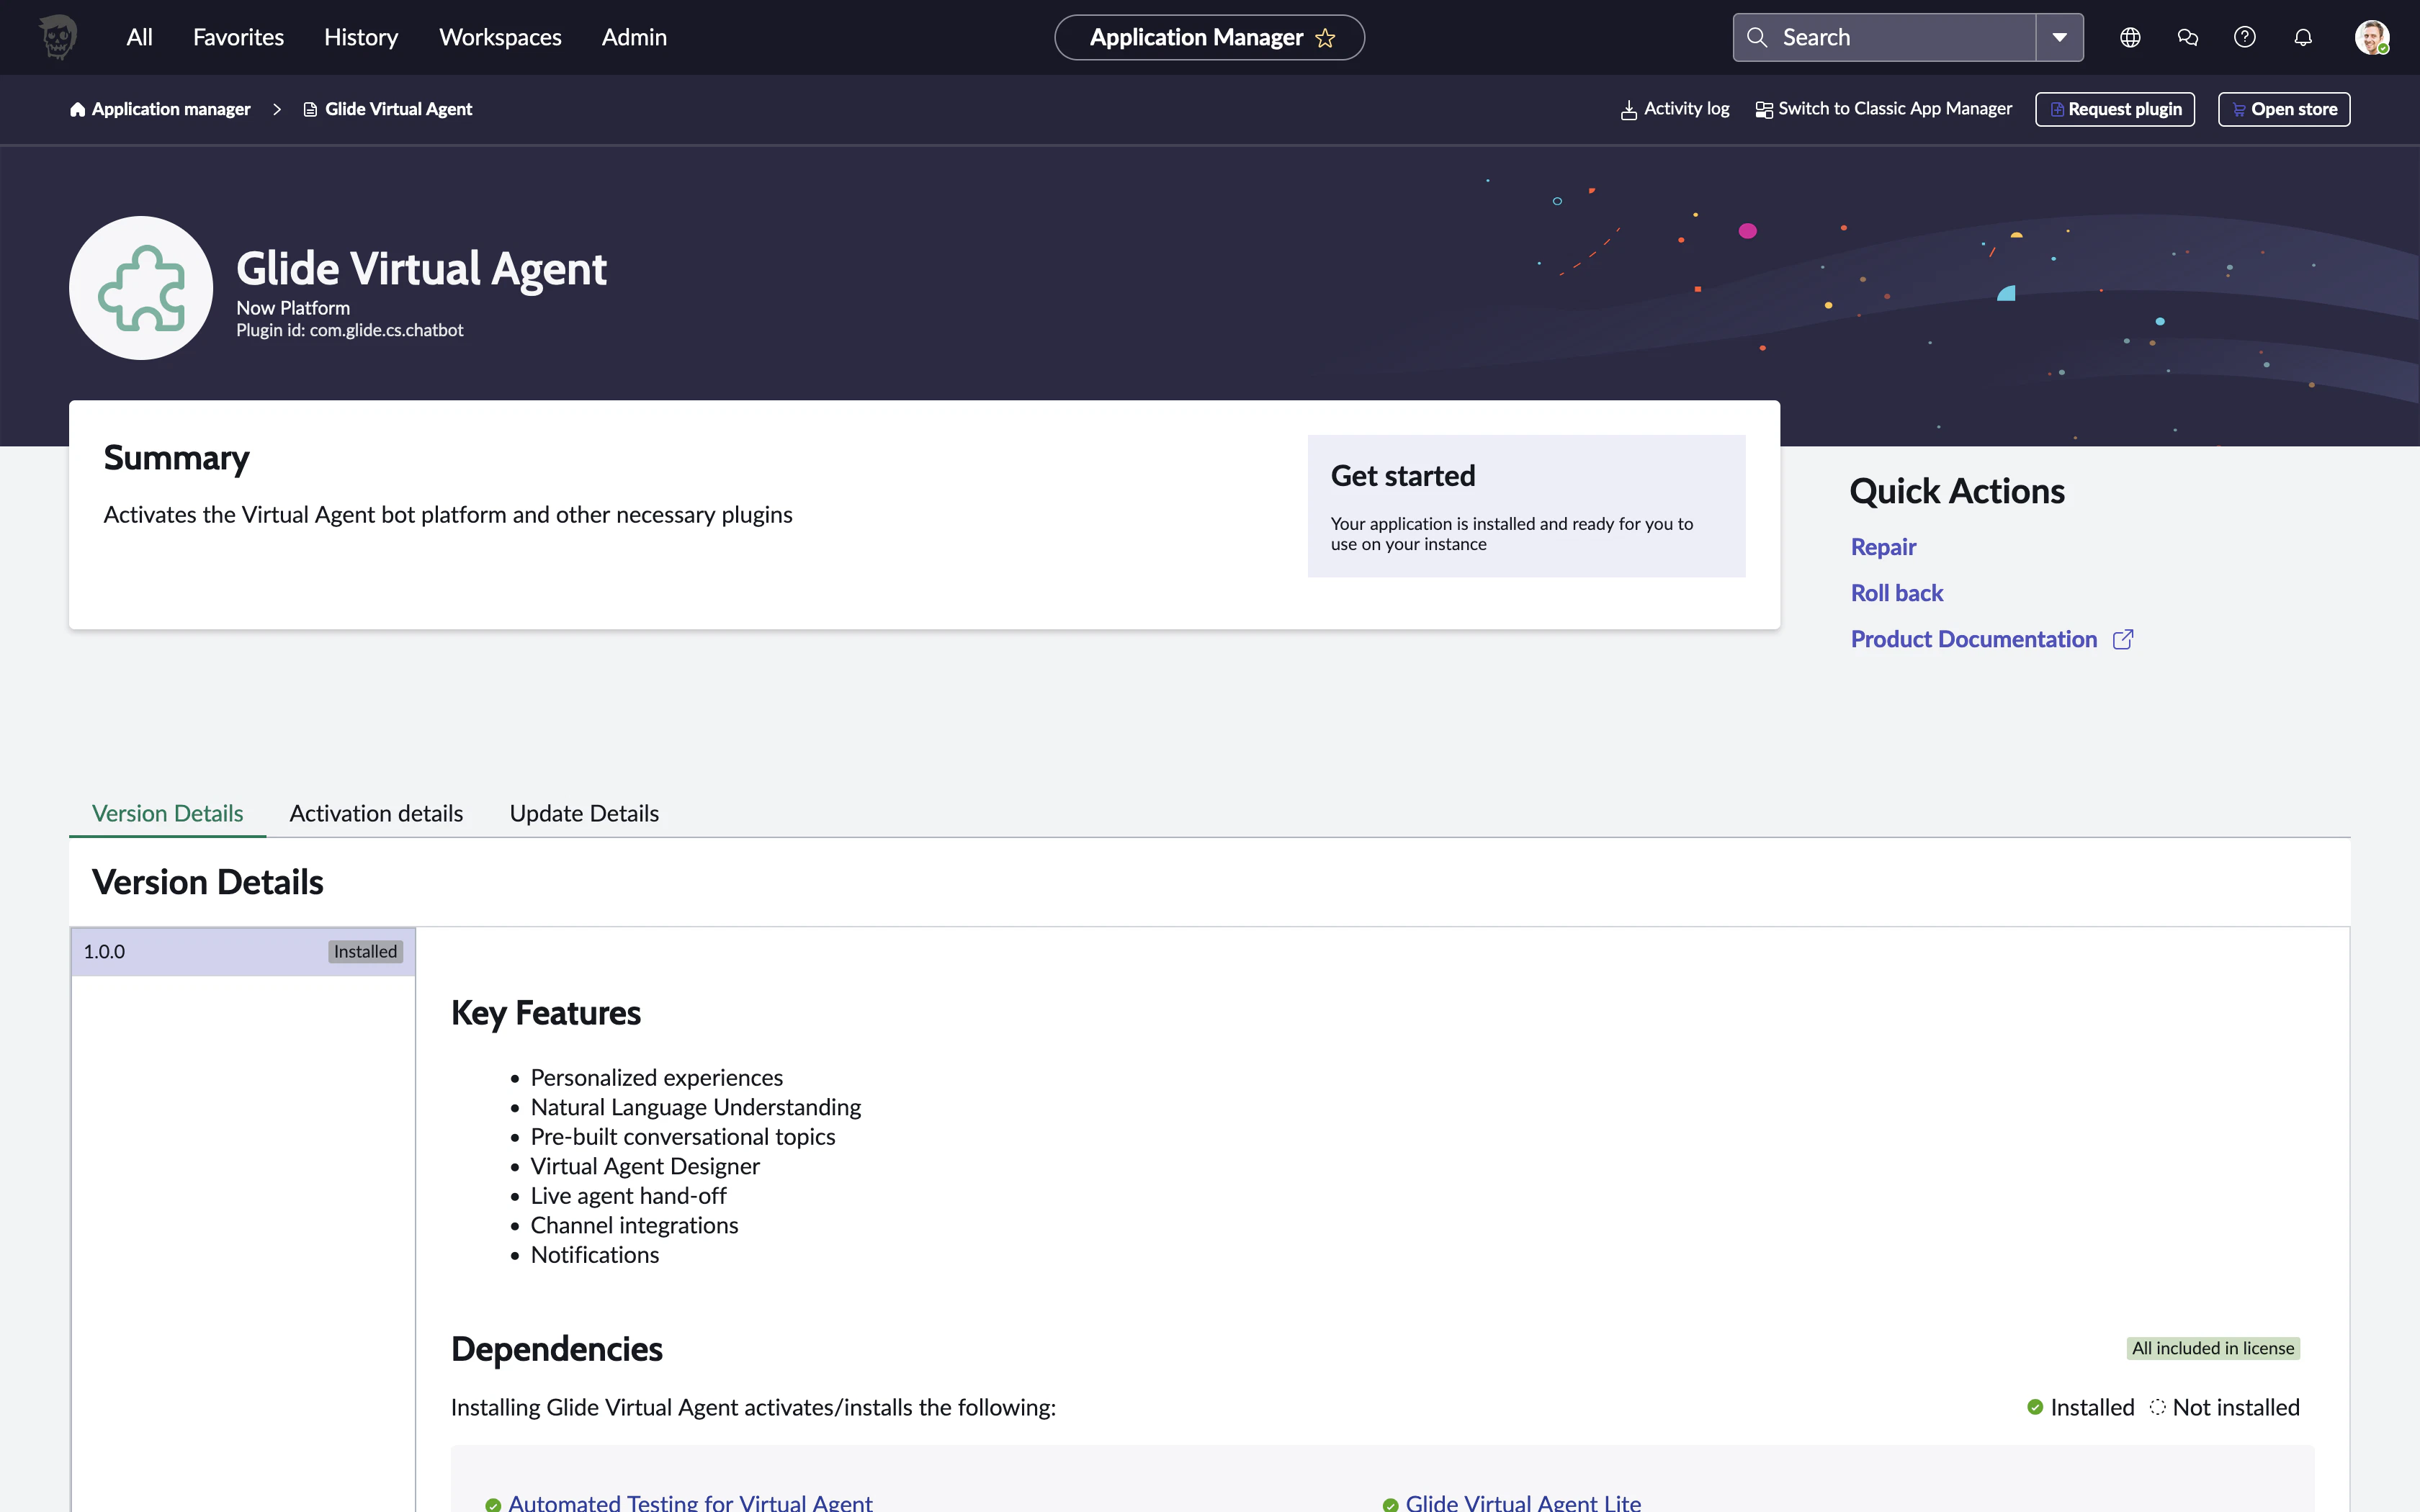
Task: Switch to the Activation details tab
Action: [x=376, y=813]
